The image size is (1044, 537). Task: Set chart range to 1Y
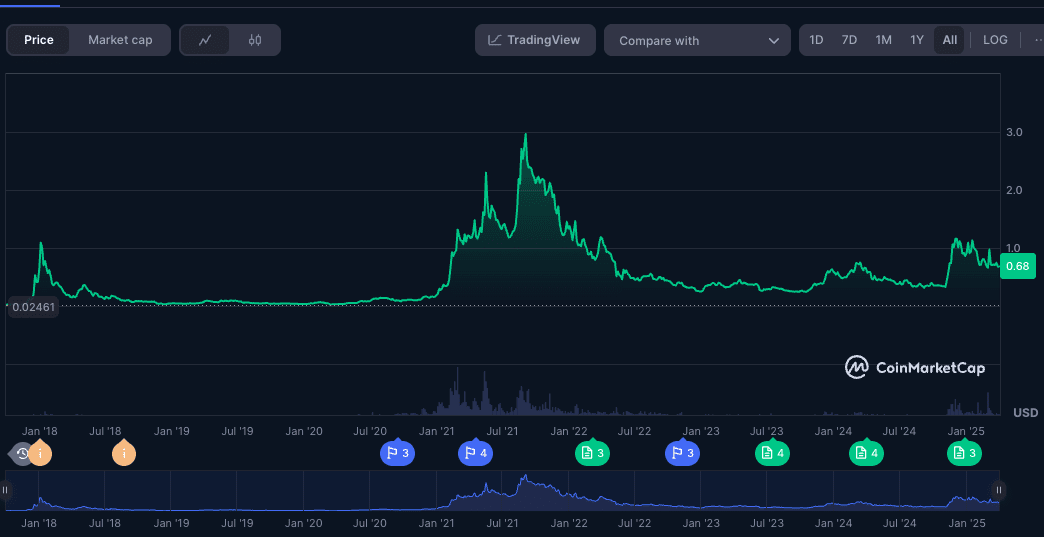point(917,40)
